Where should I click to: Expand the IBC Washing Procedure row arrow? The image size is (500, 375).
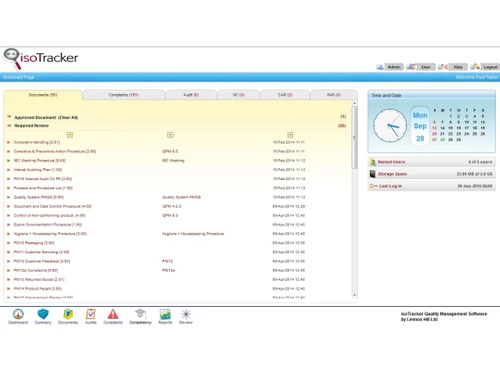click(x=8, y=161)
